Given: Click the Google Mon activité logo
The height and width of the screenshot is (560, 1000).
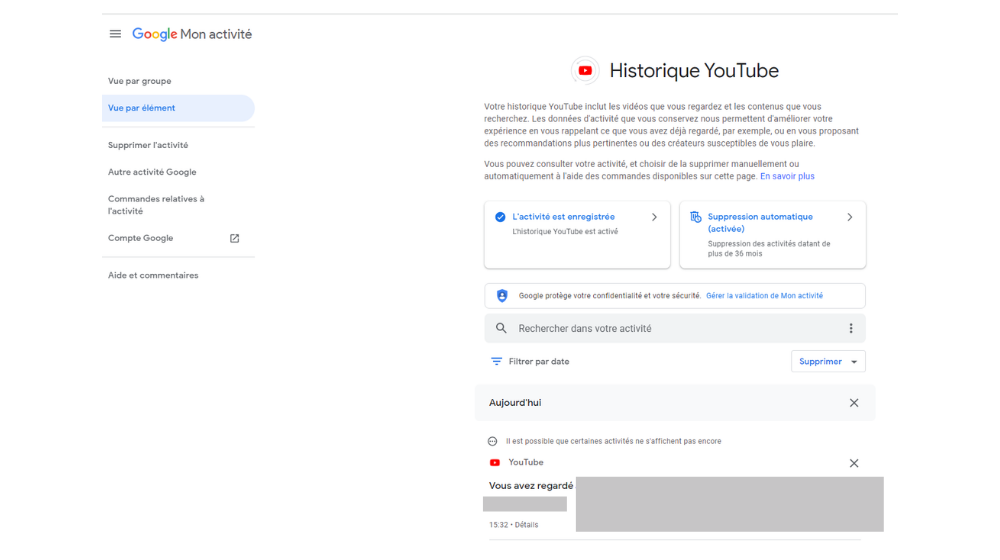Looking at the screenshot, I should [192, 34].
